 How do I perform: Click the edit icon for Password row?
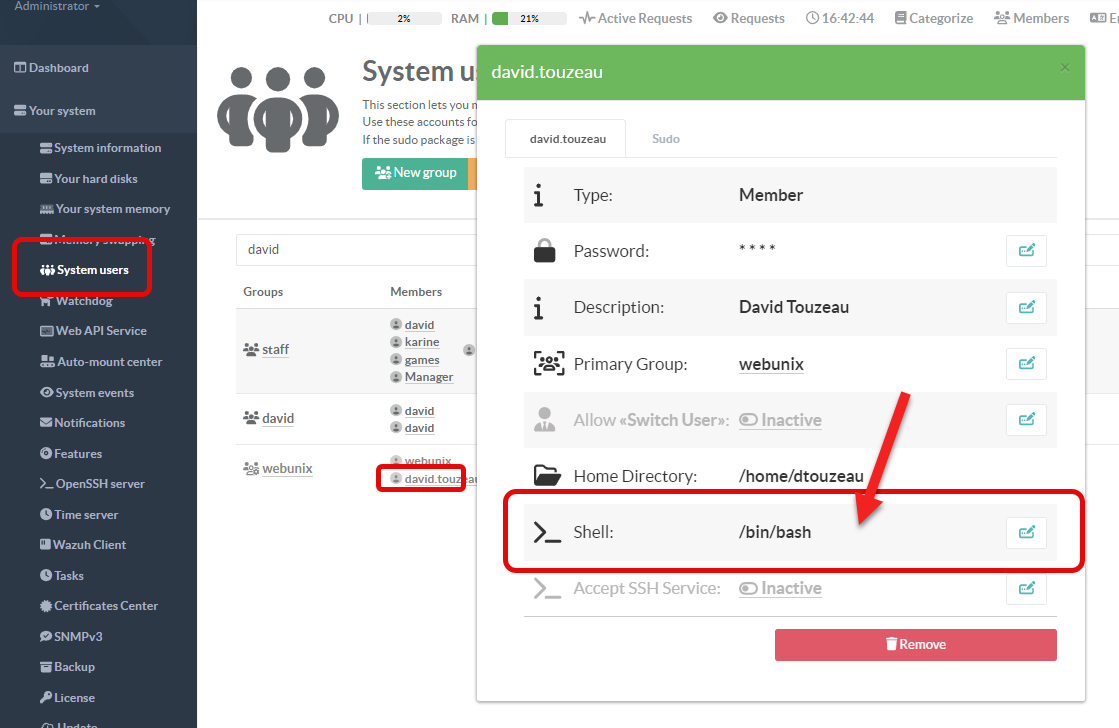[1026, 251]
